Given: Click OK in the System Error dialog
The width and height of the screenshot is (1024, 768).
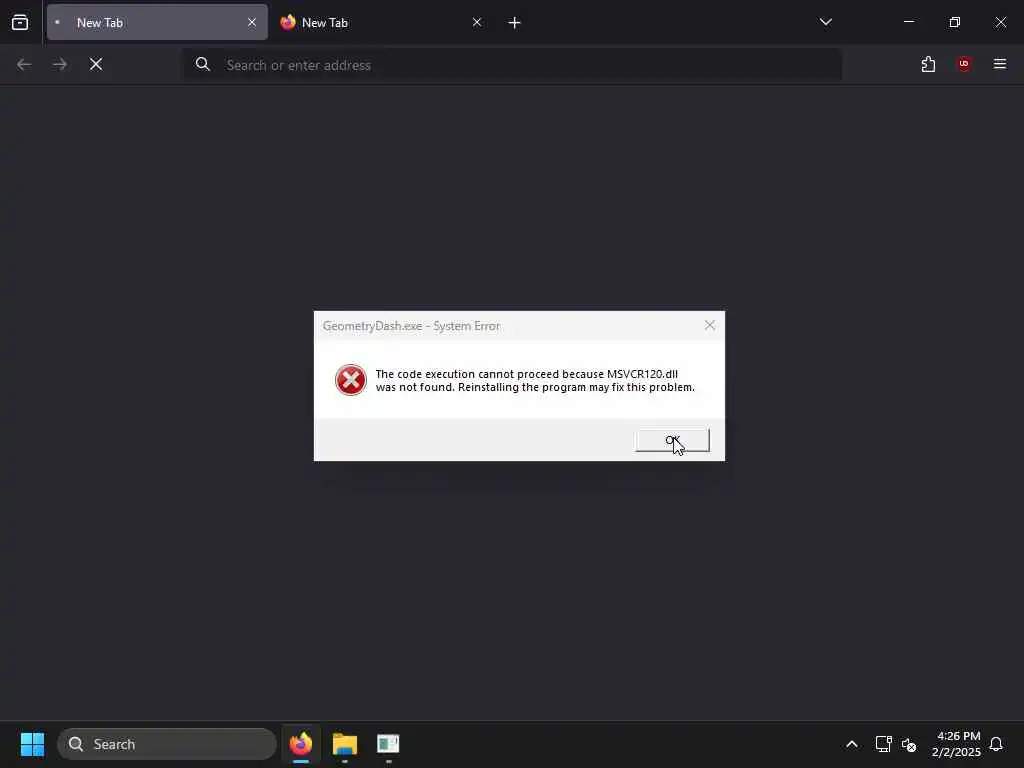Looking at the screenshot, I should click(672, 440).
